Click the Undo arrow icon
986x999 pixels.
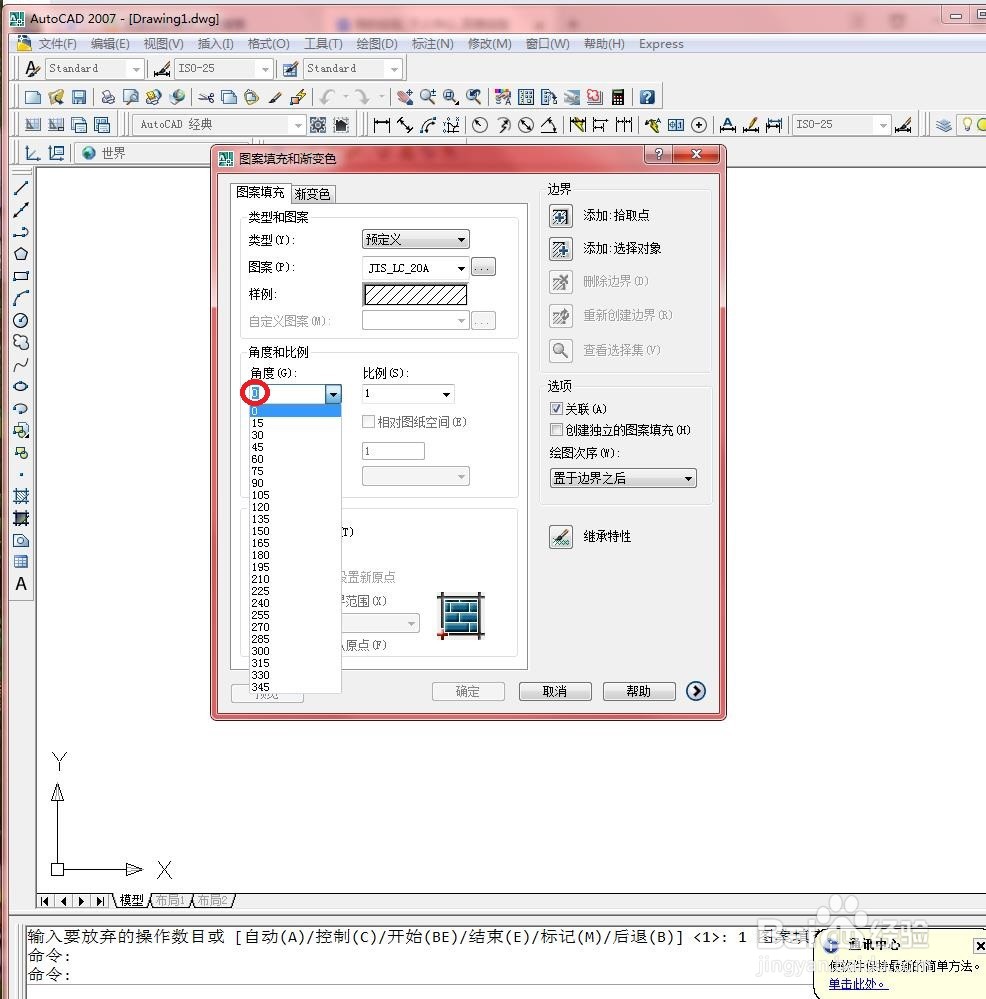327,97
